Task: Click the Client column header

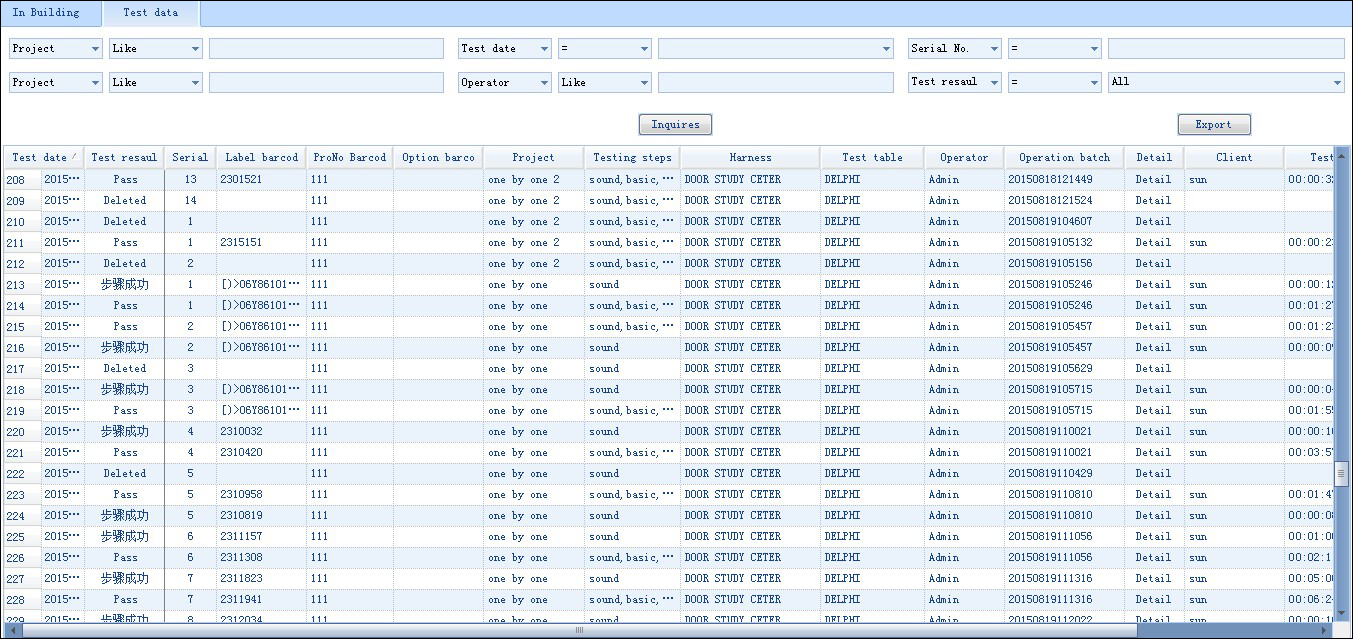Action: pos(1234,157)
